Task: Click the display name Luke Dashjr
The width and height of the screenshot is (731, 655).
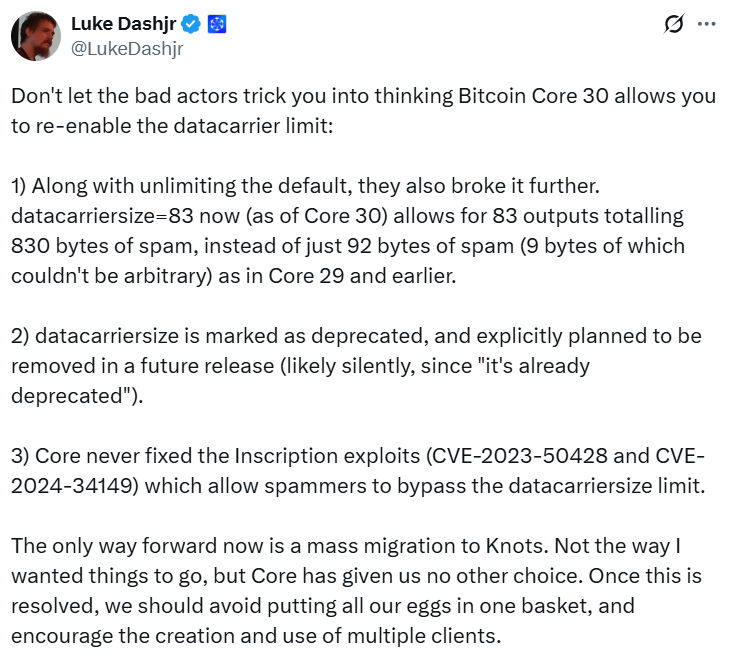Action: (124, 24)
